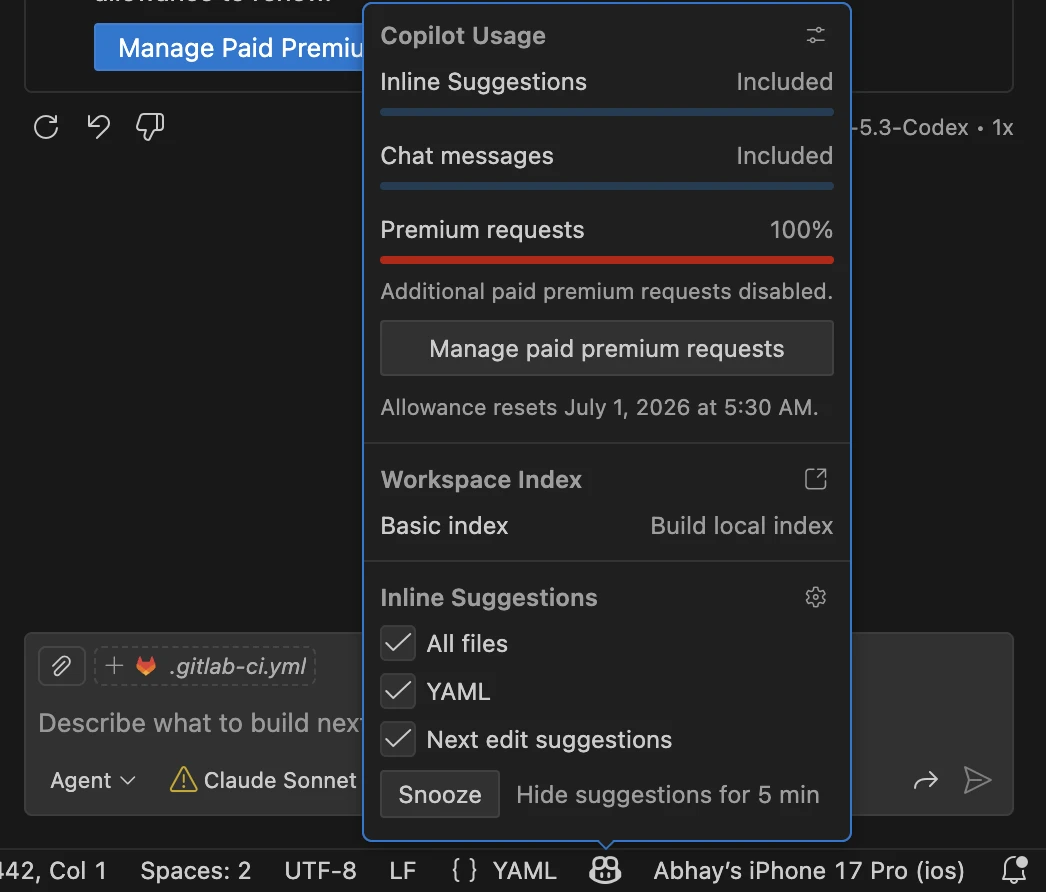Toggle the All files checkbox
Image resolution: width=1046 pixels, height=892 pixels.
[398, 643]
